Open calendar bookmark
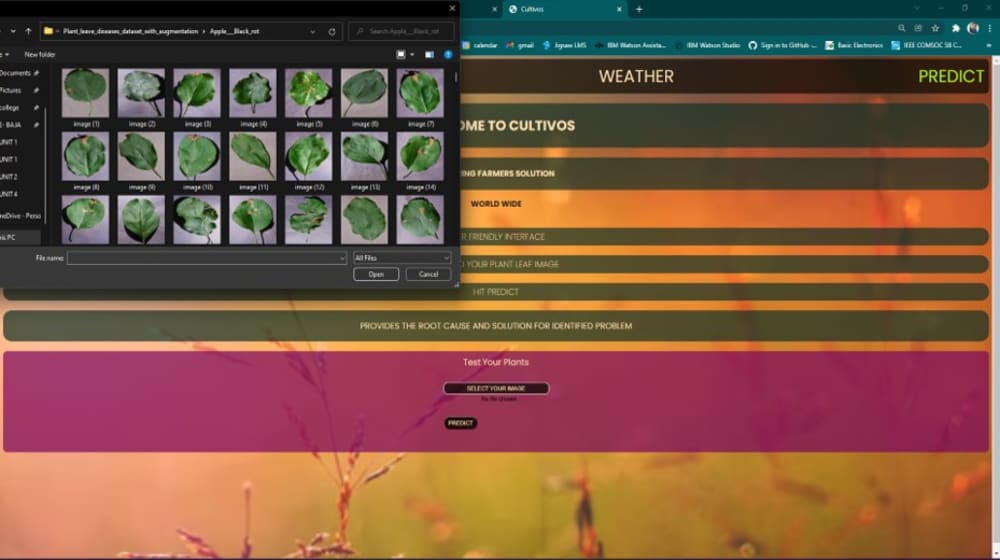Viewport: 1000px width, 560px height. (x=480, y=45)
